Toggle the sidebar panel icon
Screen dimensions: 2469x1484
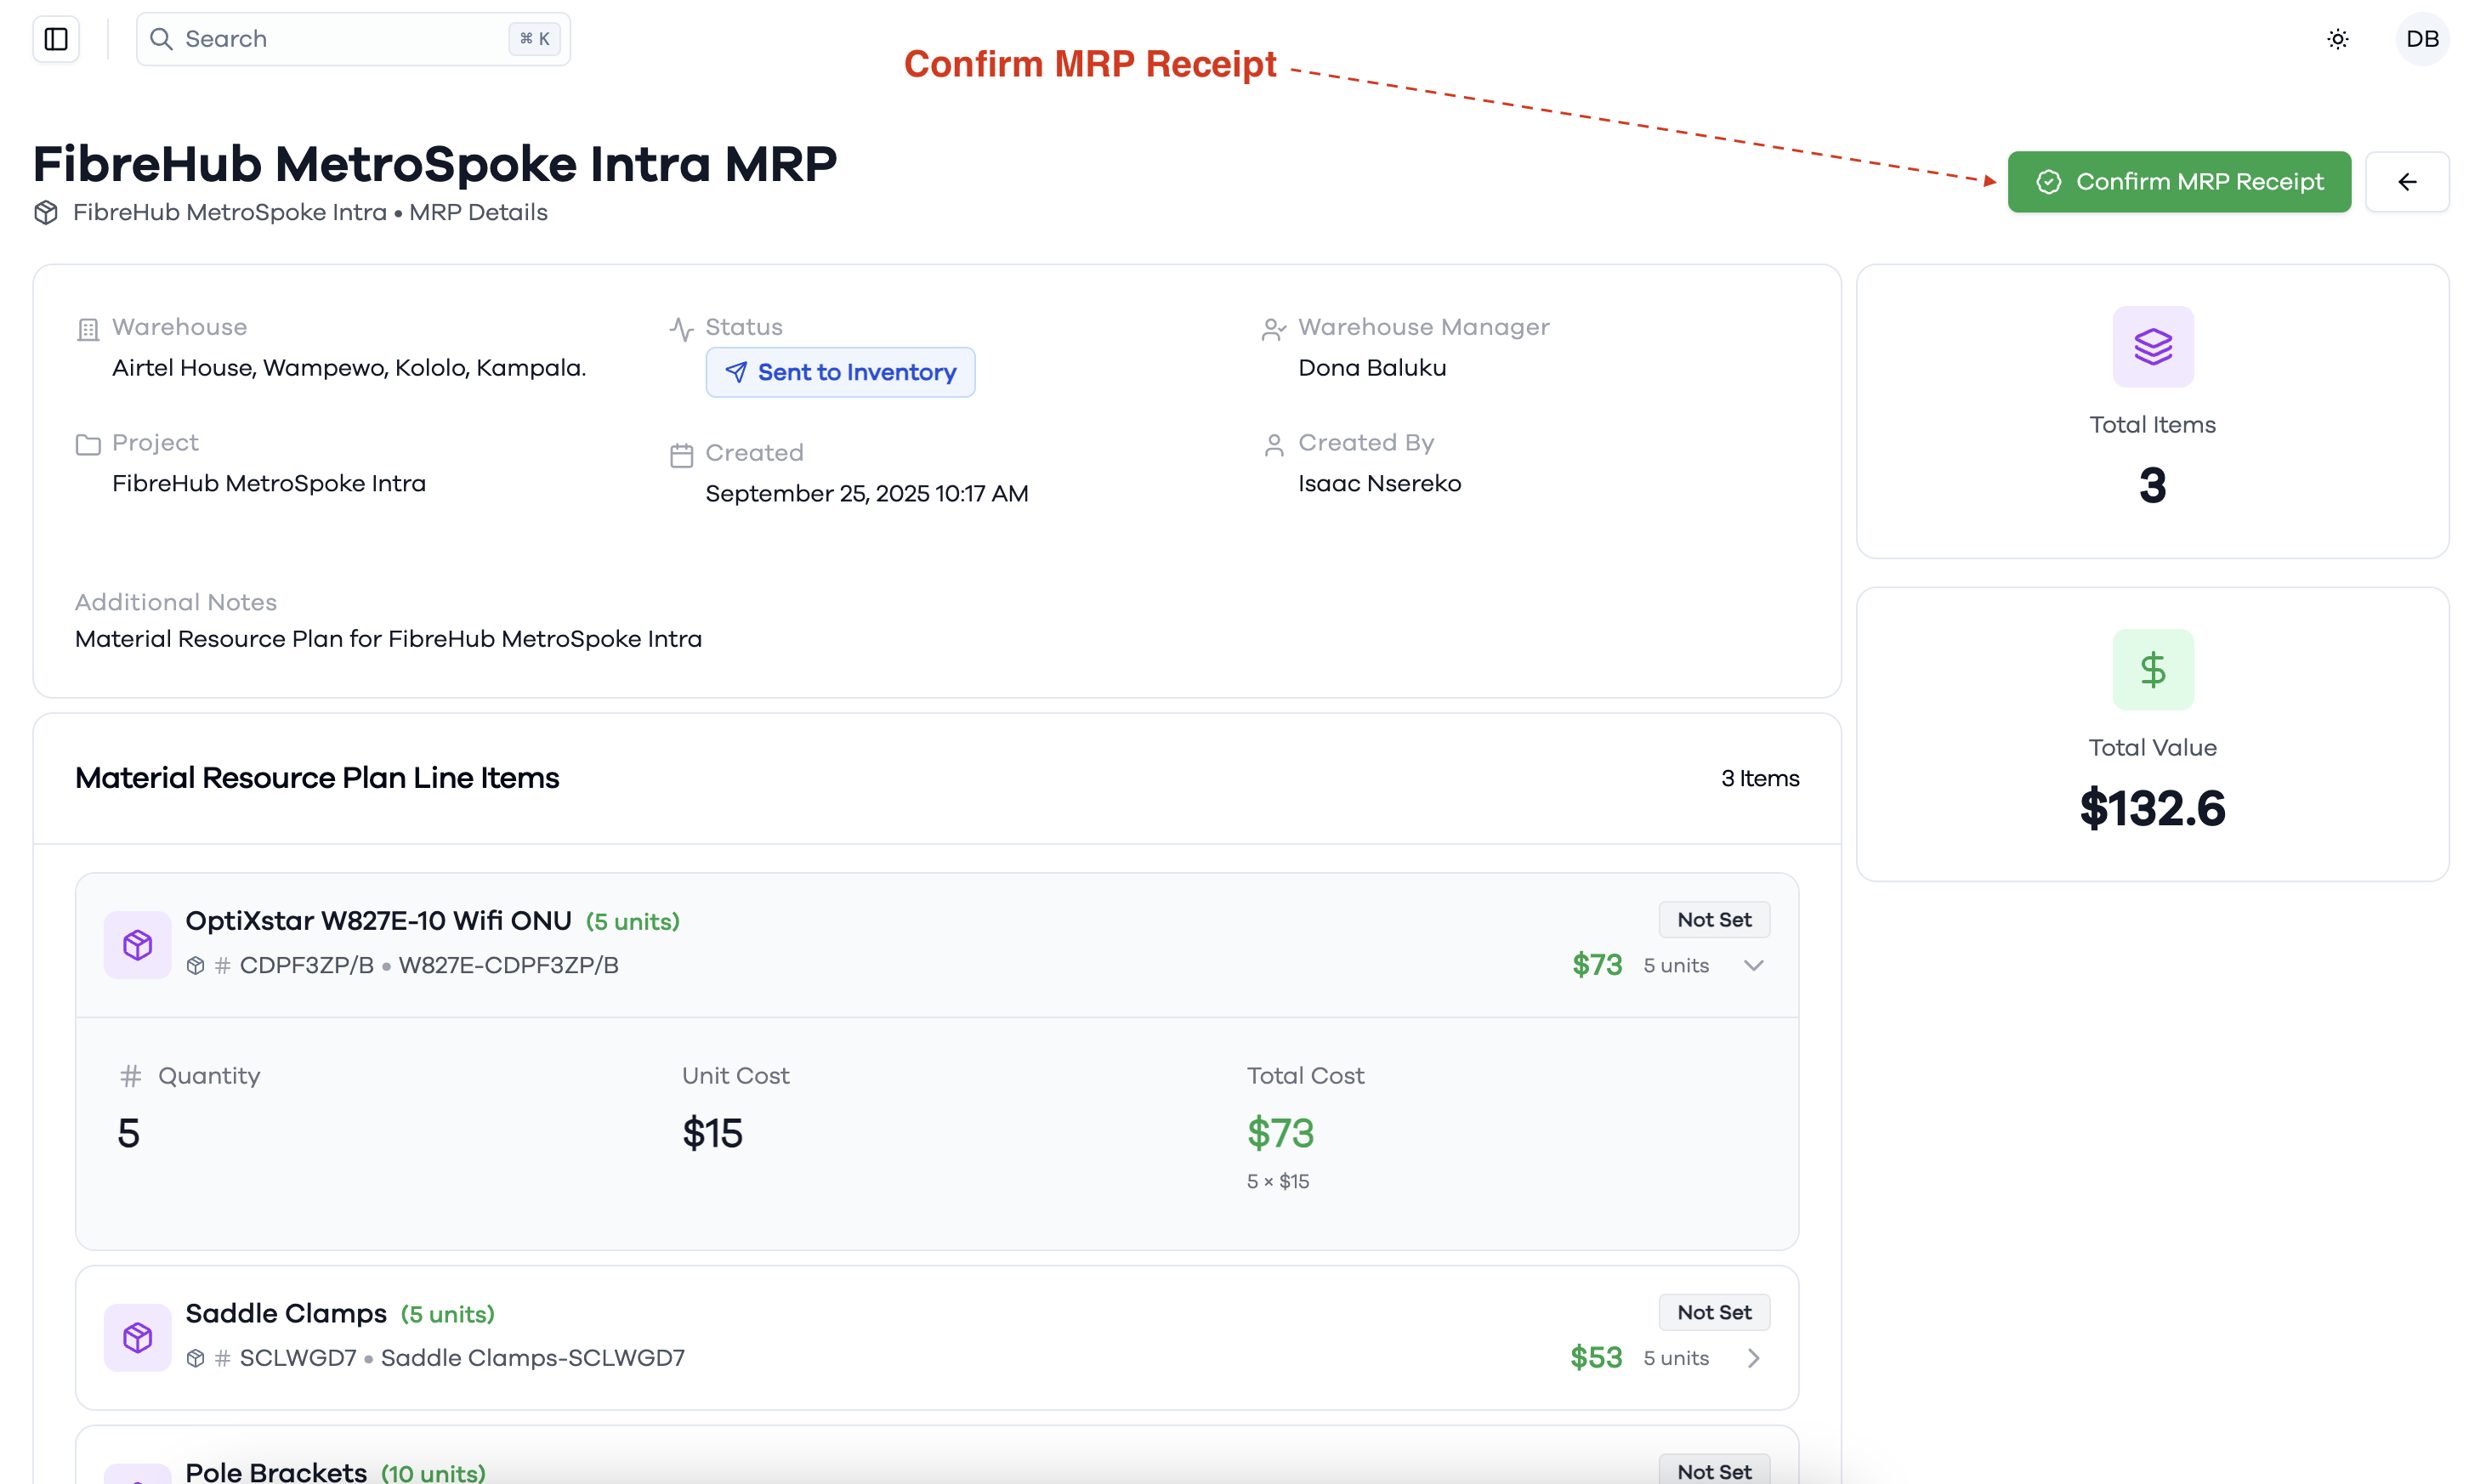[x=56, y=39]
